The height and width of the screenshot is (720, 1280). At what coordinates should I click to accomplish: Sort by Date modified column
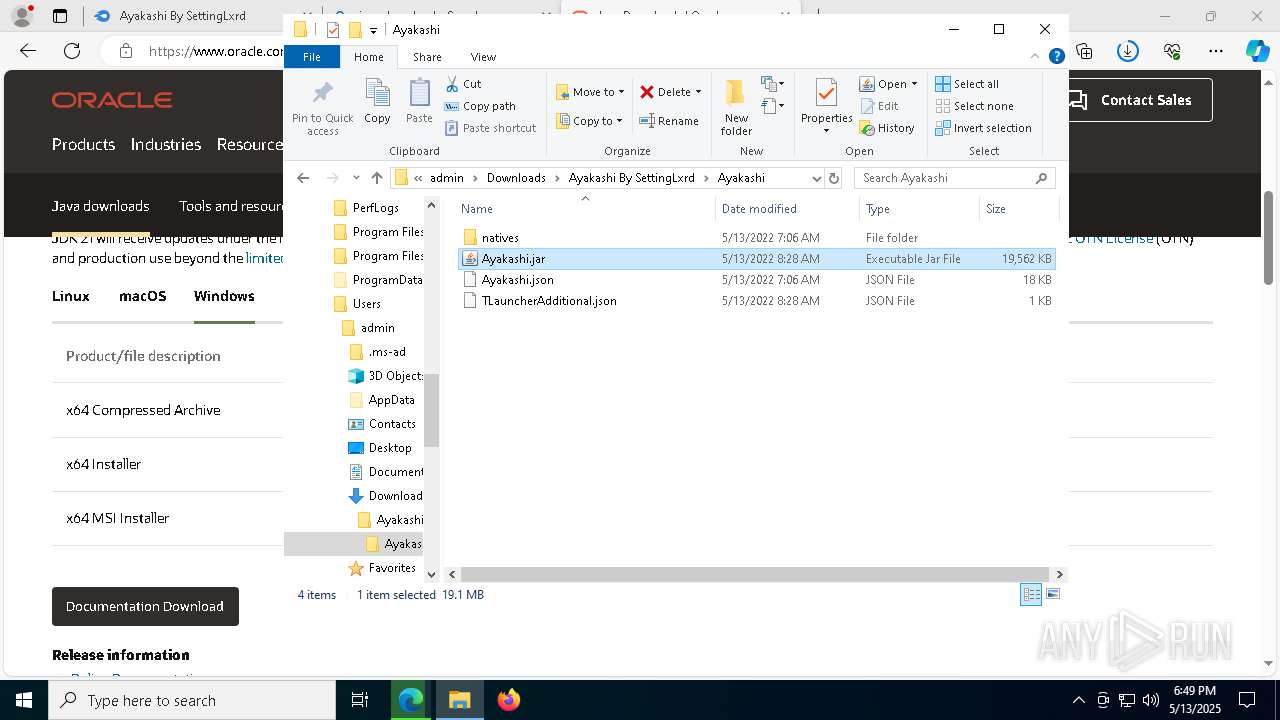click(787, 208)
